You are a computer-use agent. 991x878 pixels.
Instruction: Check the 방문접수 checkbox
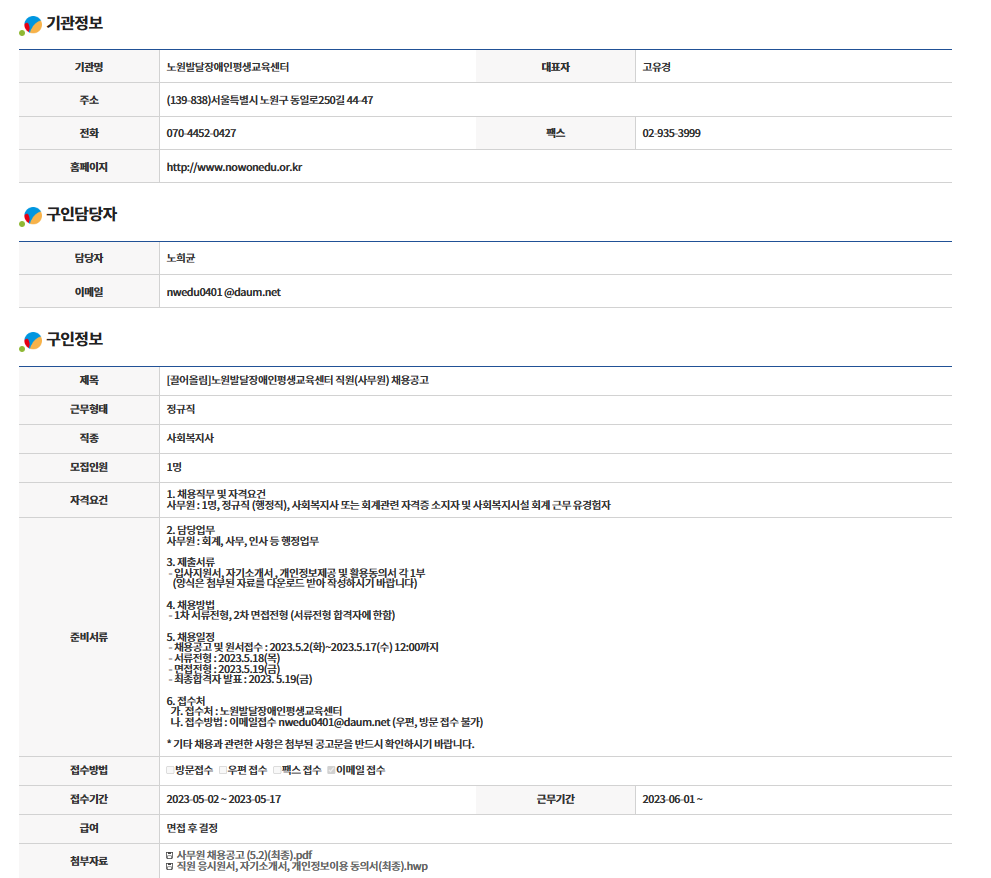(x=170, y=770)
